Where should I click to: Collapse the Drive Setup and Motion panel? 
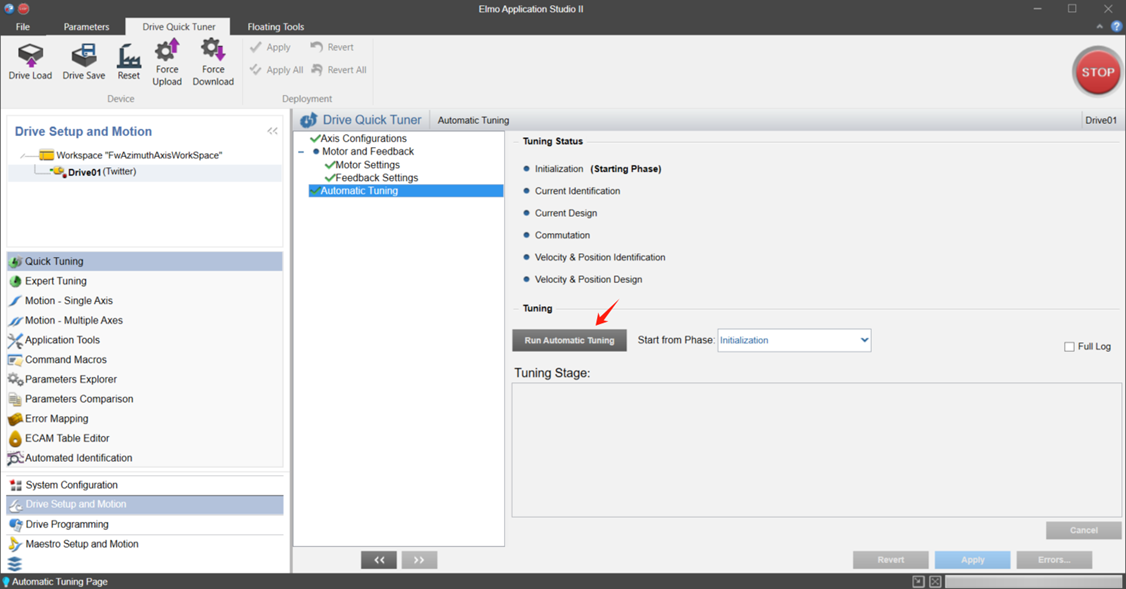(x=272, y=131)
